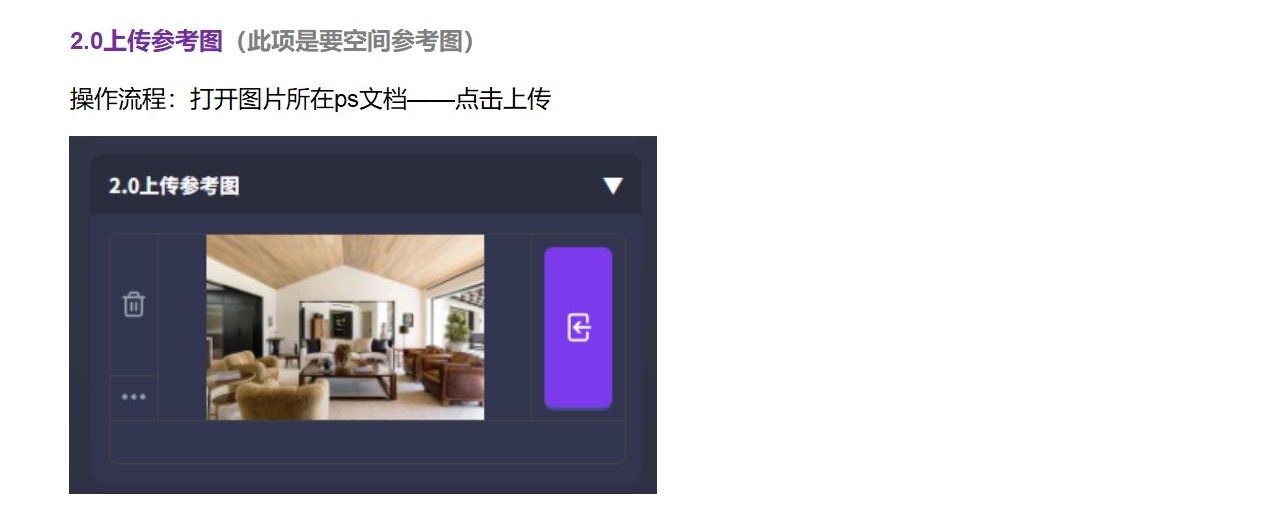
Task: Click the white import arrow icon on purple button
Action: [x=579, y=327]
